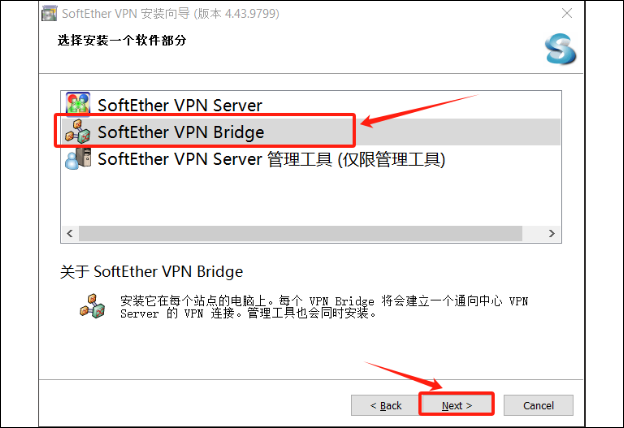The width and height of the screenshot is (624, 428).
Task: Click the Server 管理工具 icon in the list
Action: tap(78, 158)
